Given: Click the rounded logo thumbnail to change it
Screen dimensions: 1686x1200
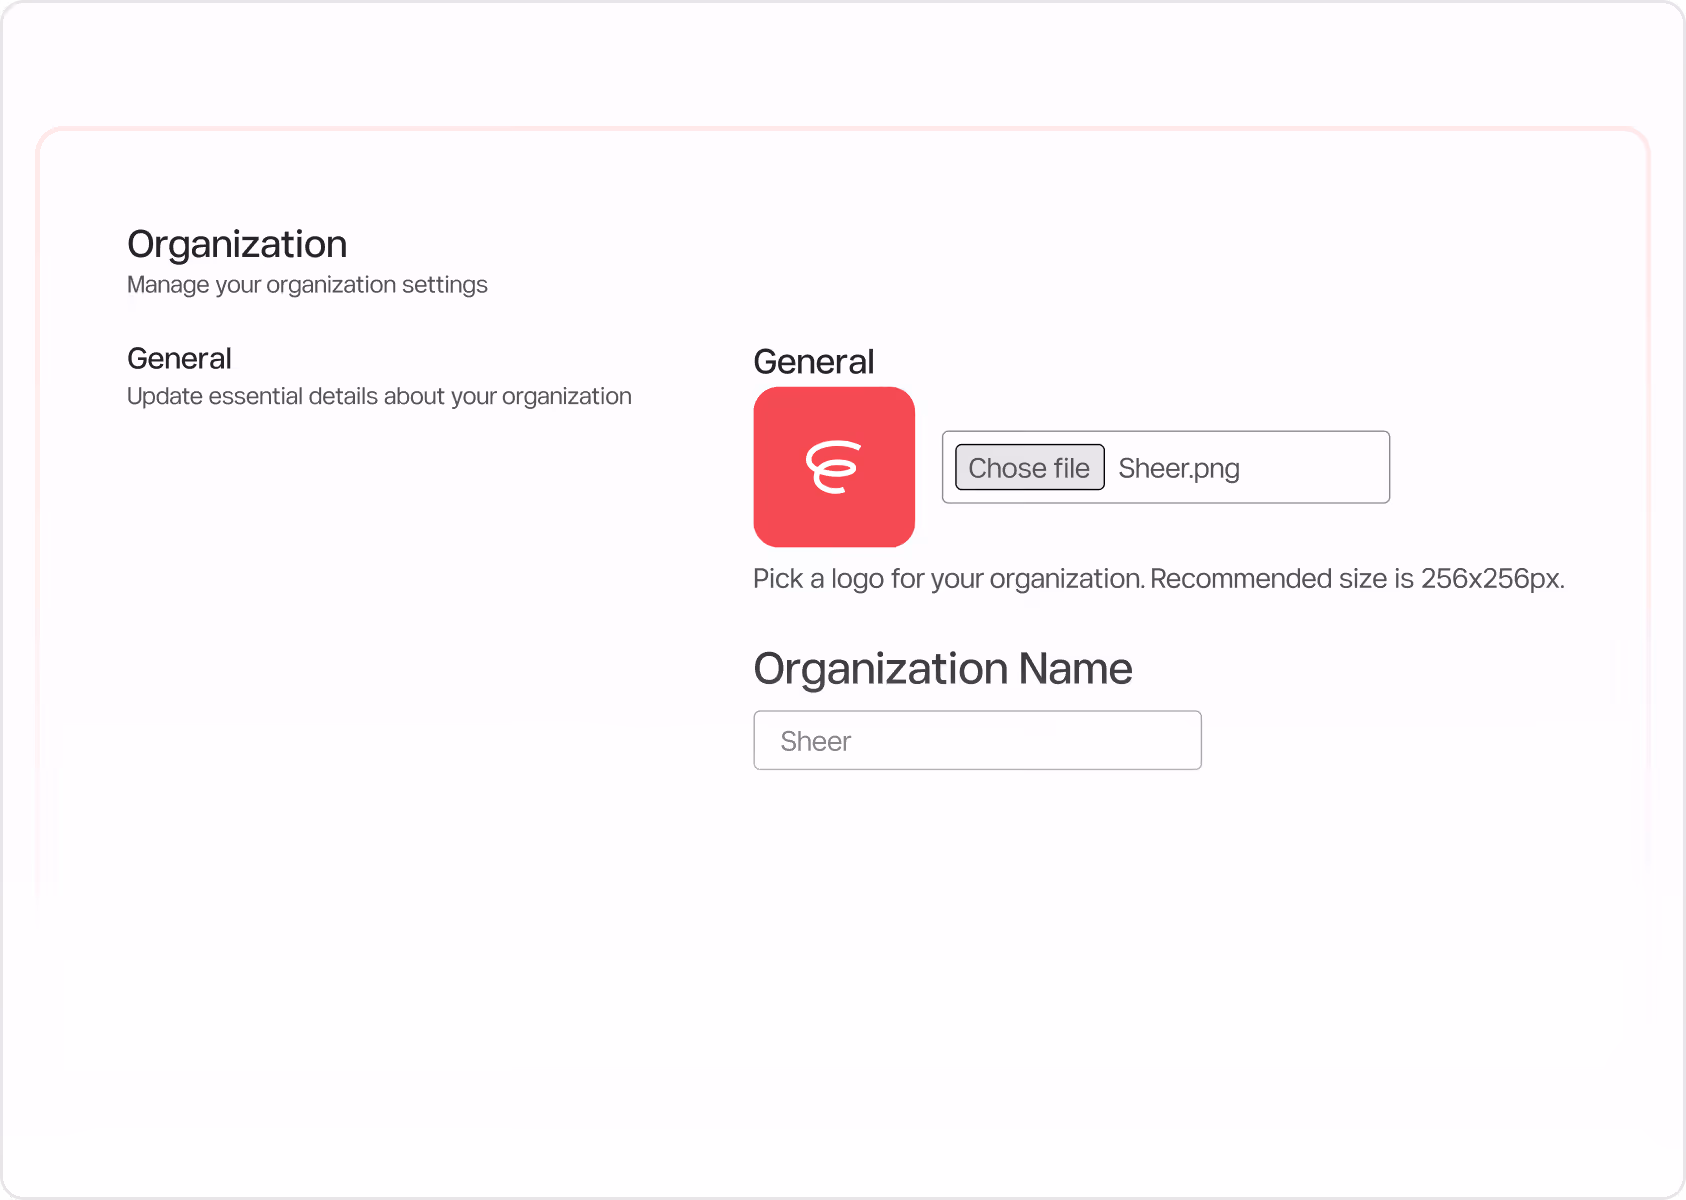Looking at the screenshot, I should point(834,467).
